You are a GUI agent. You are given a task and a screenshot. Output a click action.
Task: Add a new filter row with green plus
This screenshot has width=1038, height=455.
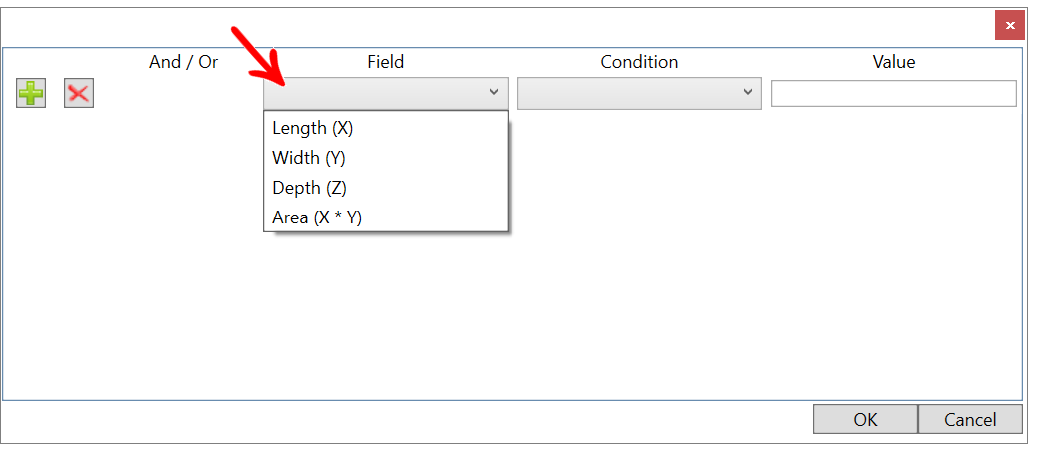pos(31,93)
